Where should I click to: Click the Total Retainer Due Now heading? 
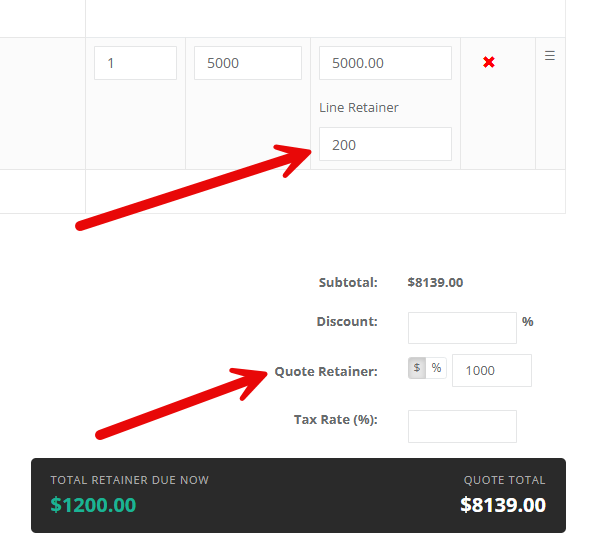point(130,480)
